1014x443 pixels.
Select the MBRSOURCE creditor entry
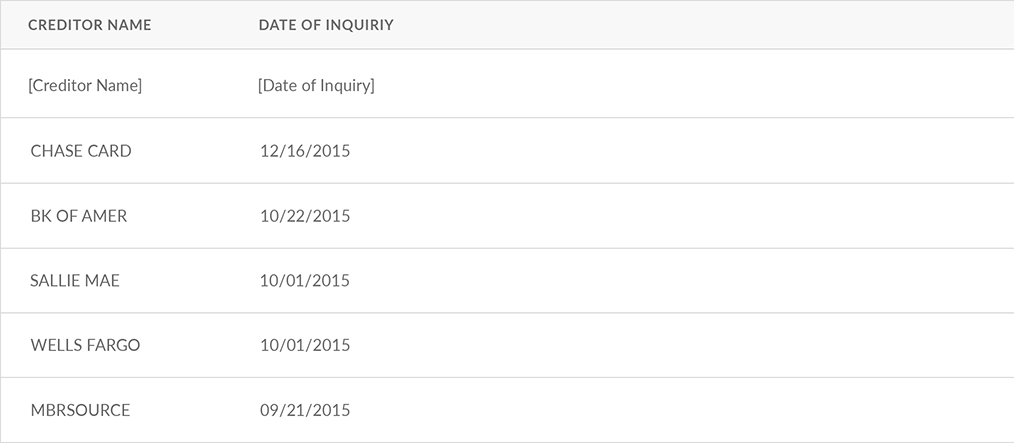(80, 411)
